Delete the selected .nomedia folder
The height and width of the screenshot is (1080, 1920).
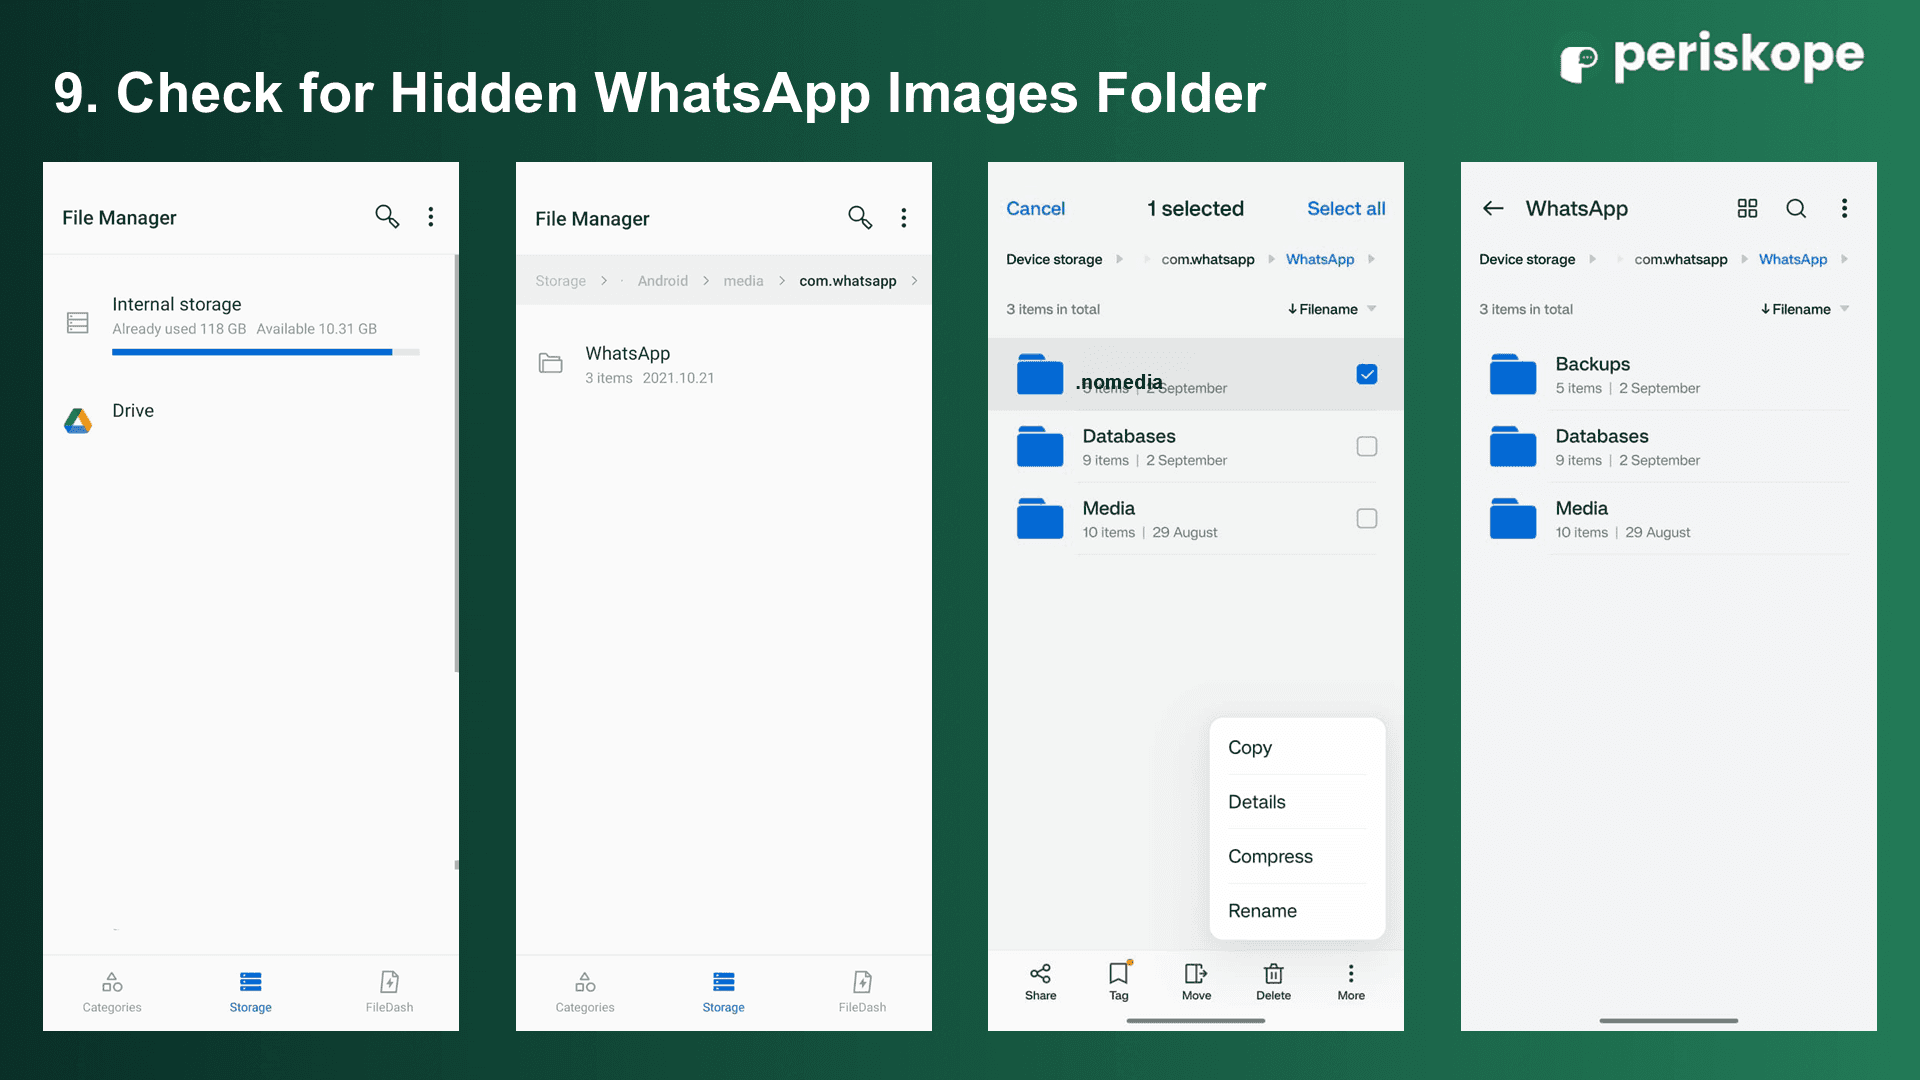pyautogui.click(x=1273, y=981)
